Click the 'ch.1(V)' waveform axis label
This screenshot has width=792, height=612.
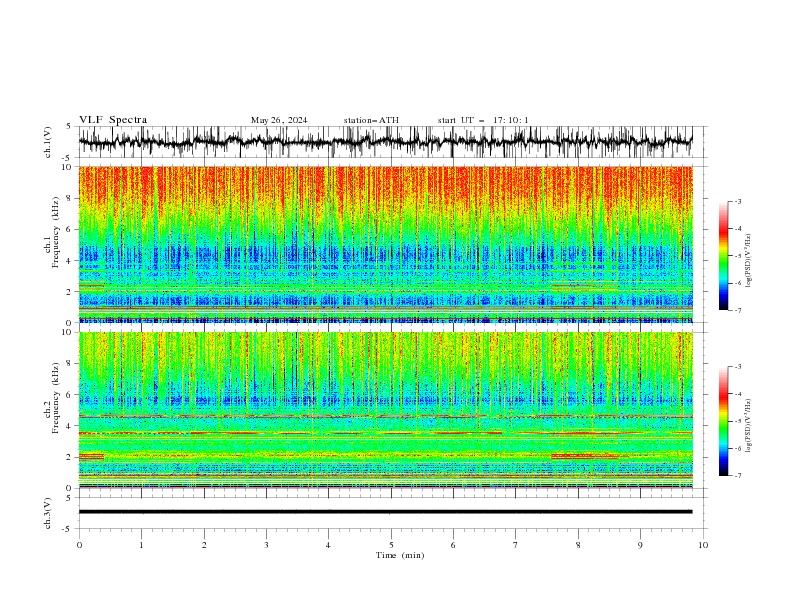tap(48, 142)
